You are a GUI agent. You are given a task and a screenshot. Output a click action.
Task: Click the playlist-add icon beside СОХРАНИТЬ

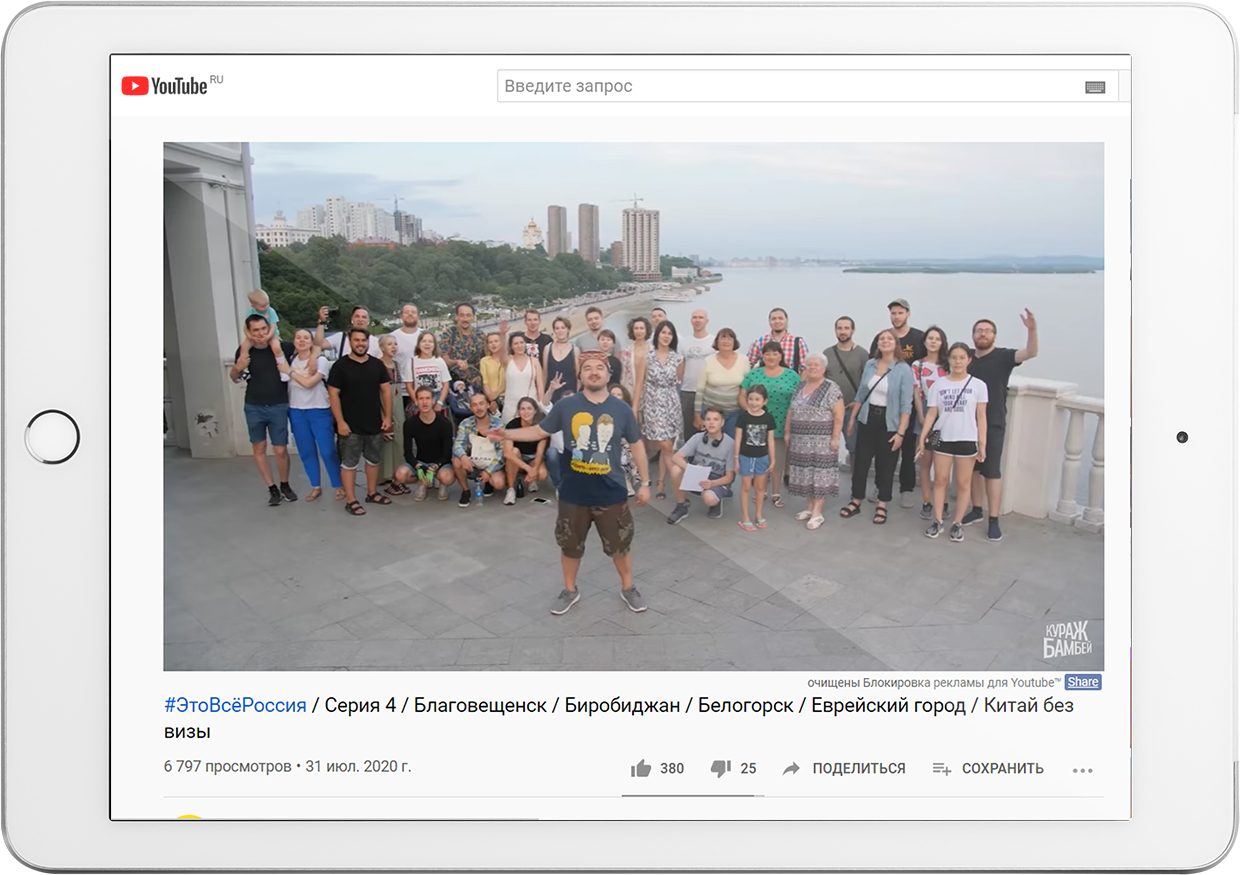click(941, 768)
